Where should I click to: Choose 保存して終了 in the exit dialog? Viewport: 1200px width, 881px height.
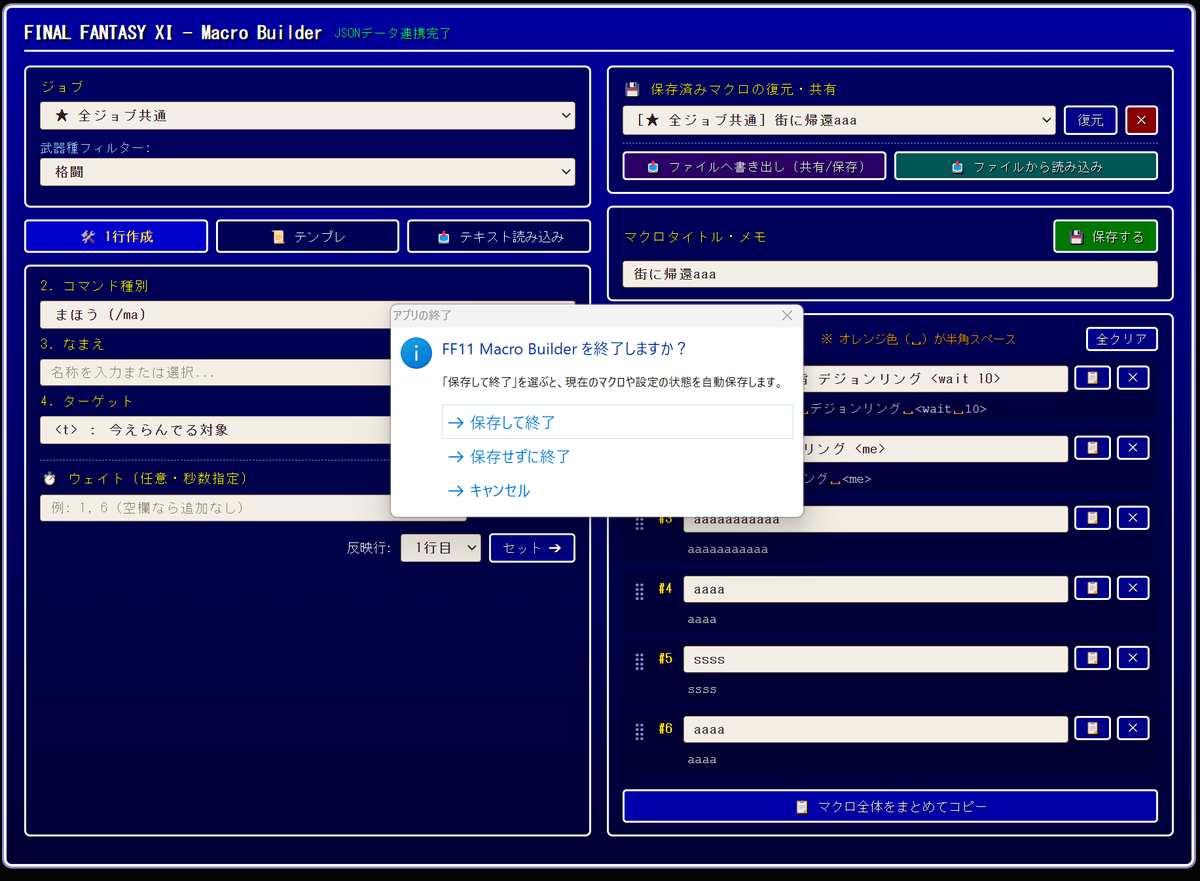pyautogui.click(x=617, y=422)
